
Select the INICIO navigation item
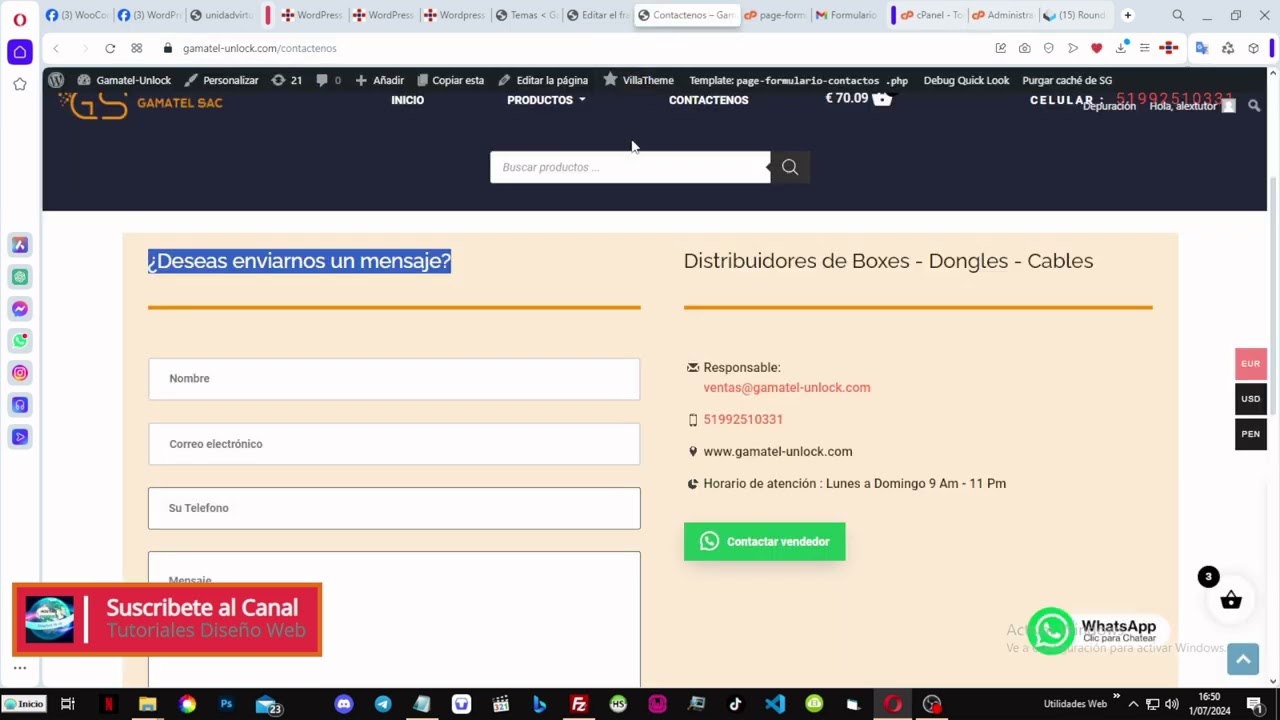point(407,100)
